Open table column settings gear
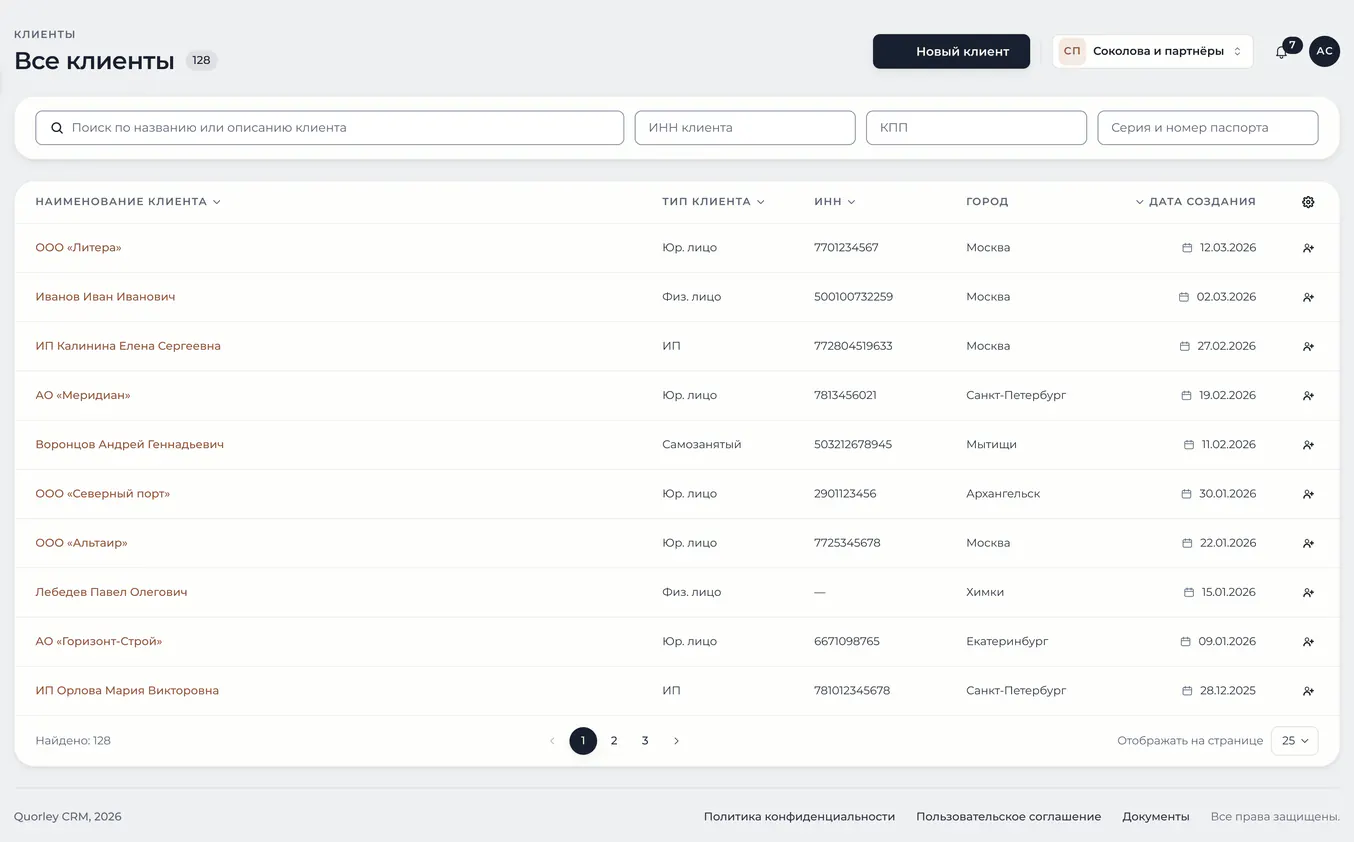Image resolution: width=1354 pixels, height=842 pixels. (1308, 202)
